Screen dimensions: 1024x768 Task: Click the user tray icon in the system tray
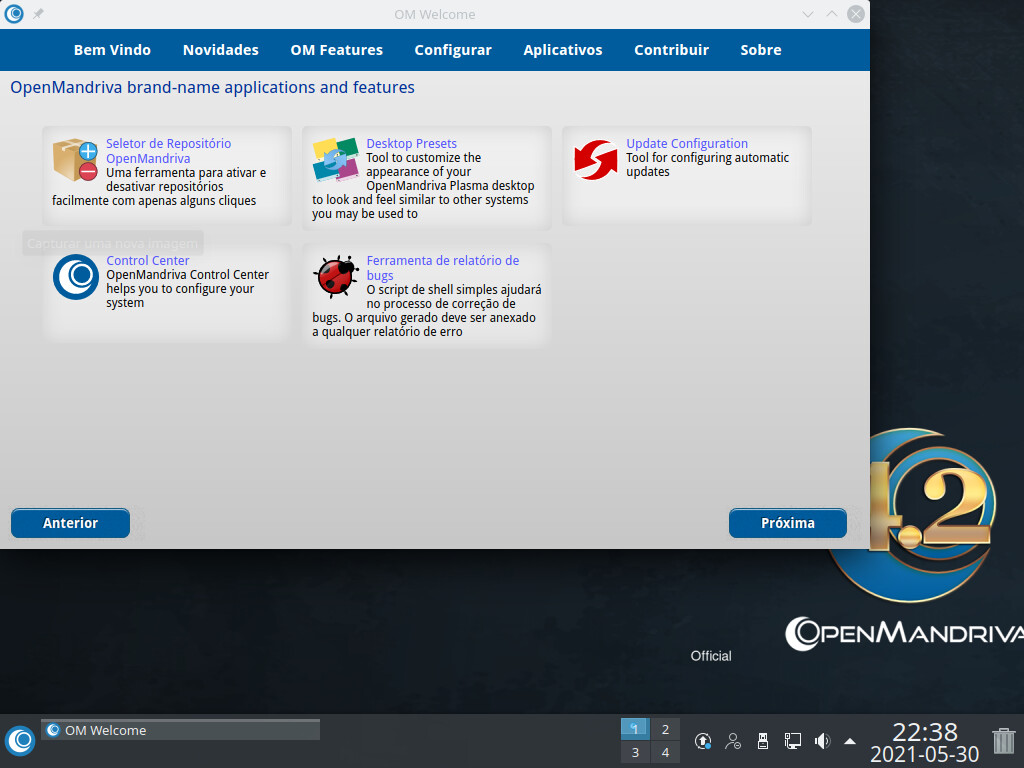733,741
